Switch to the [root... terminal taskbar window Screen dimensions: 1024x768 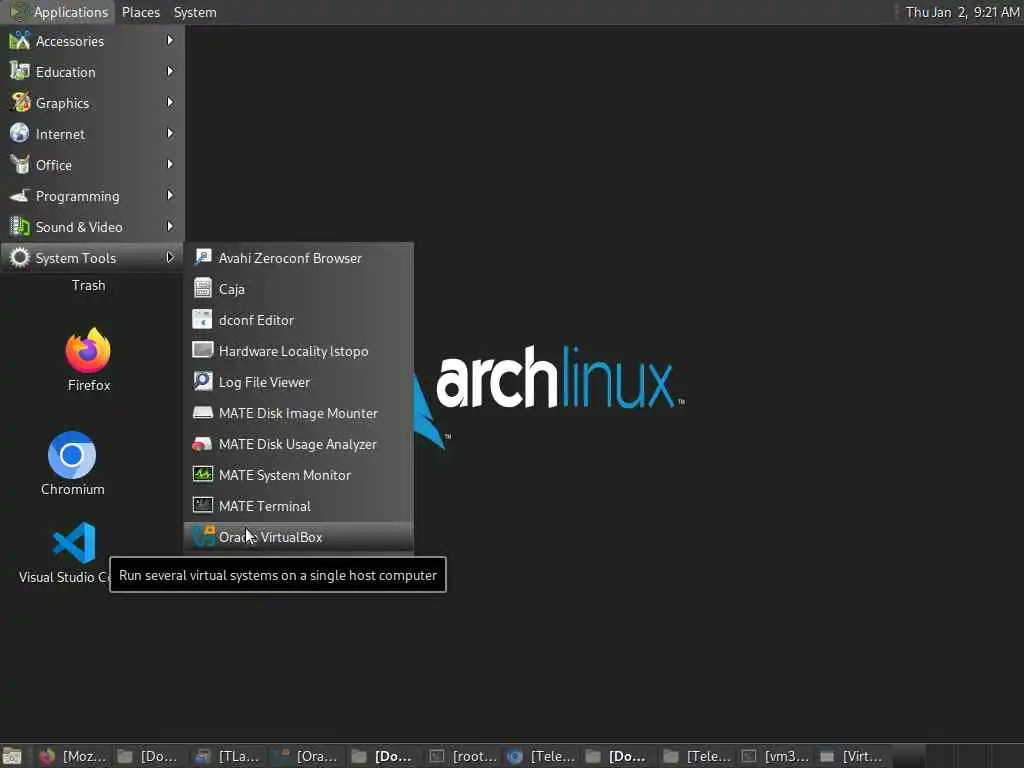coord(464,756)
